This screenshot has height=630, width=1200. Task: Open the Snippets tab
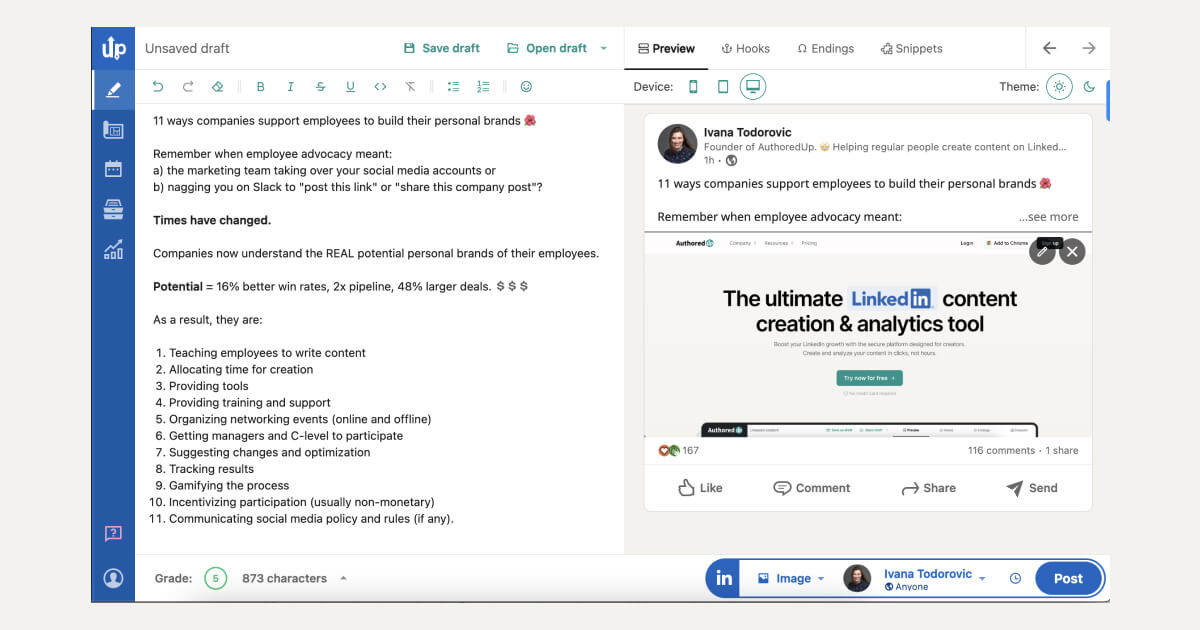pyautogui.click(x=911, y=48)
